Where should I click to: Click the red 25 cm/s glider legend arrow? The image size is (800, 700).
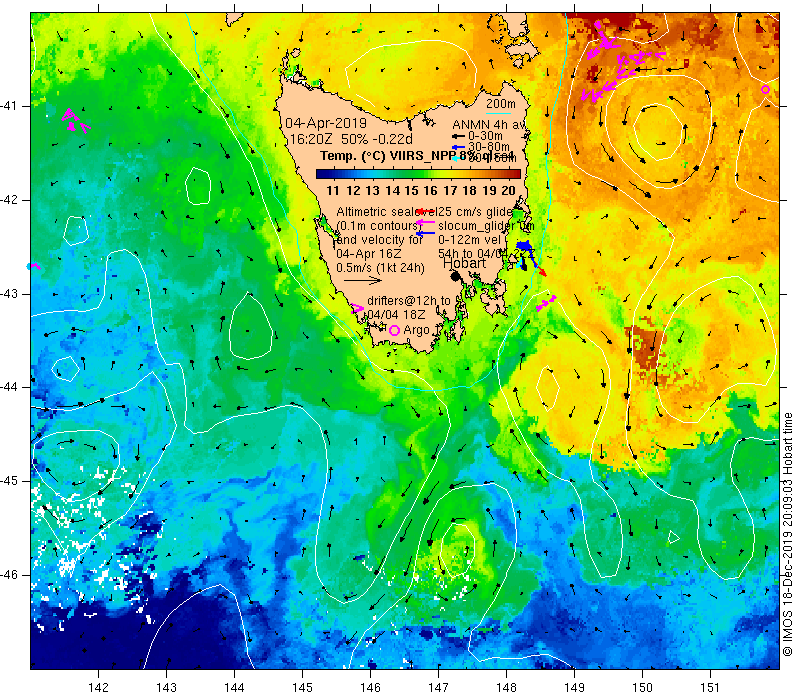tap(425, 211)
